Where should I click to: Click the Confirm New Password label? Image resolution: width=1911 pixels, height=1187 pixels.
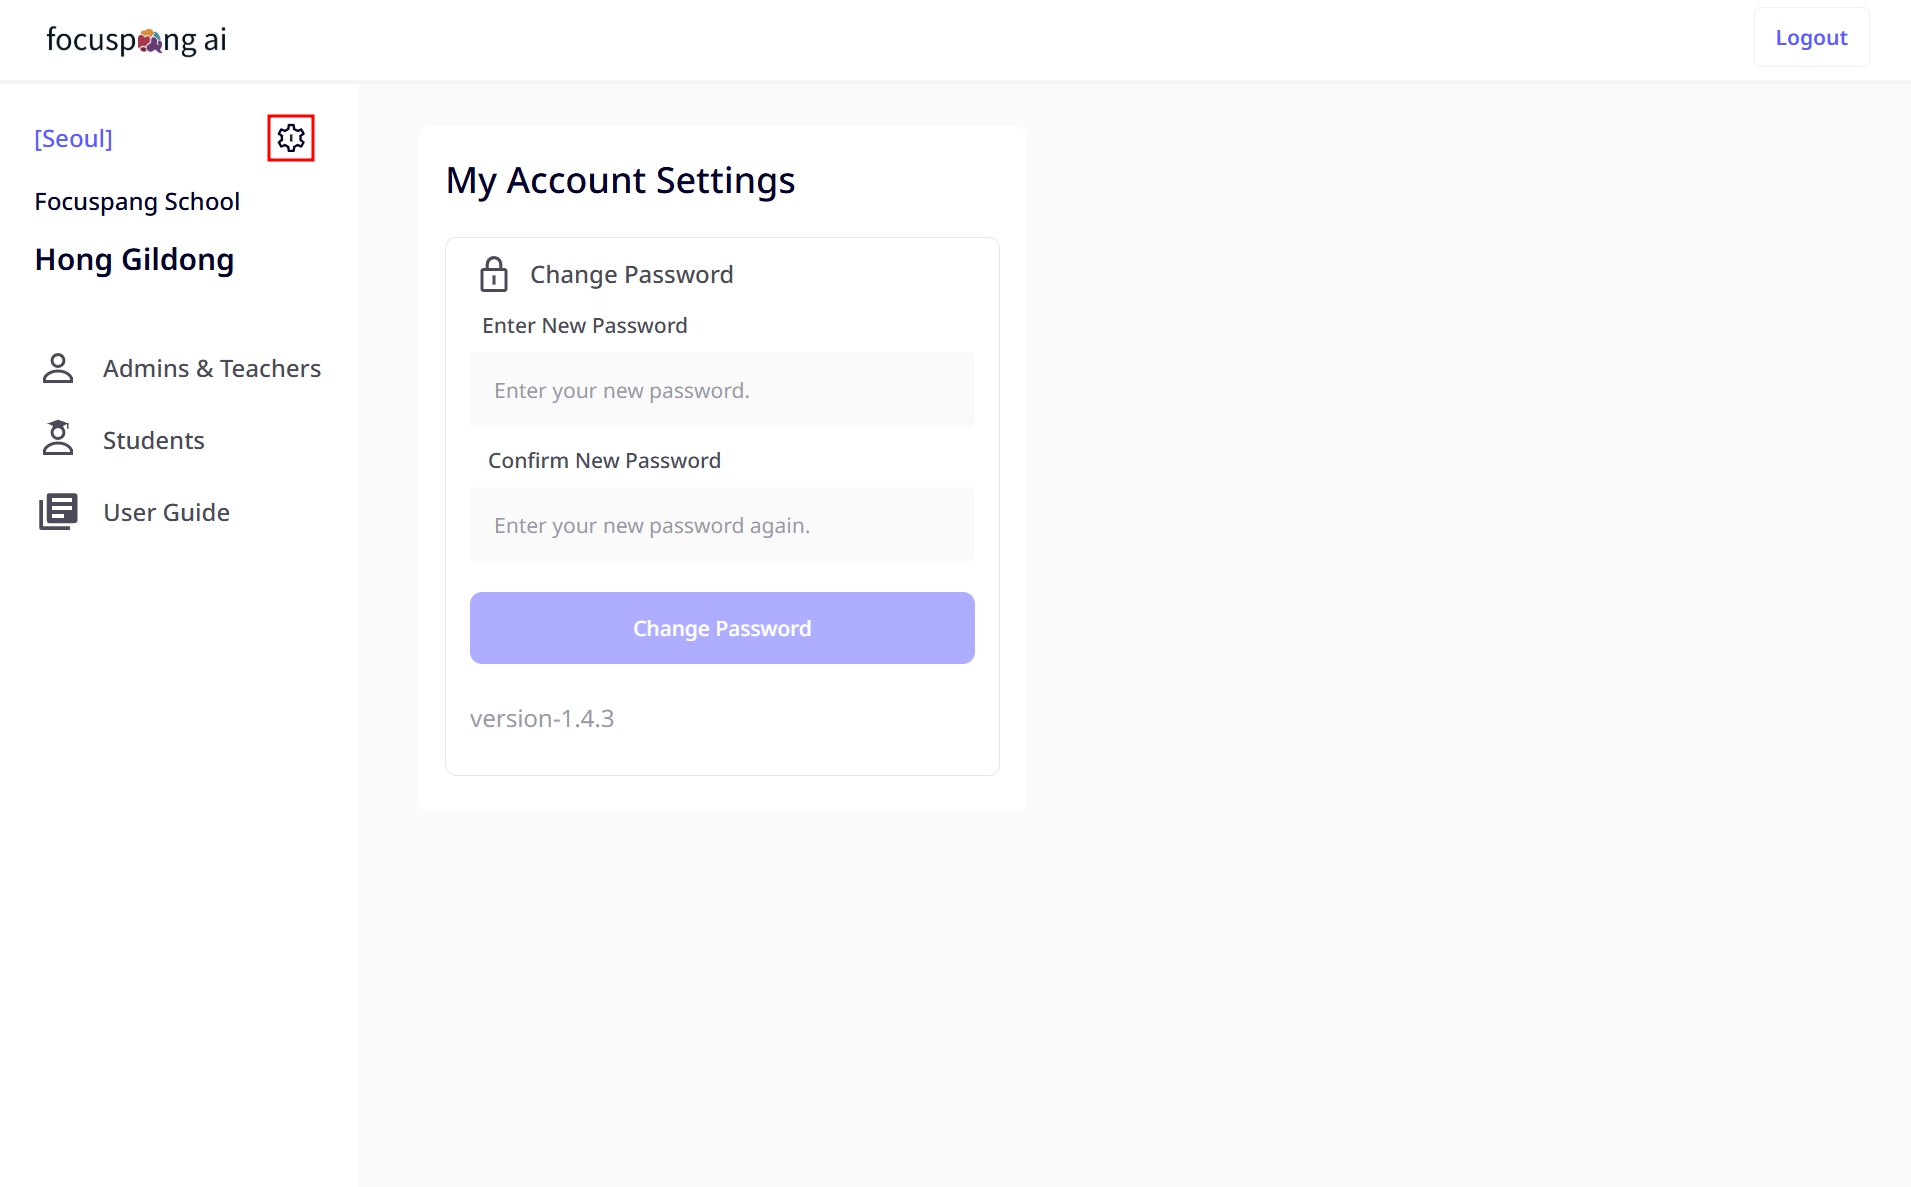604,461
